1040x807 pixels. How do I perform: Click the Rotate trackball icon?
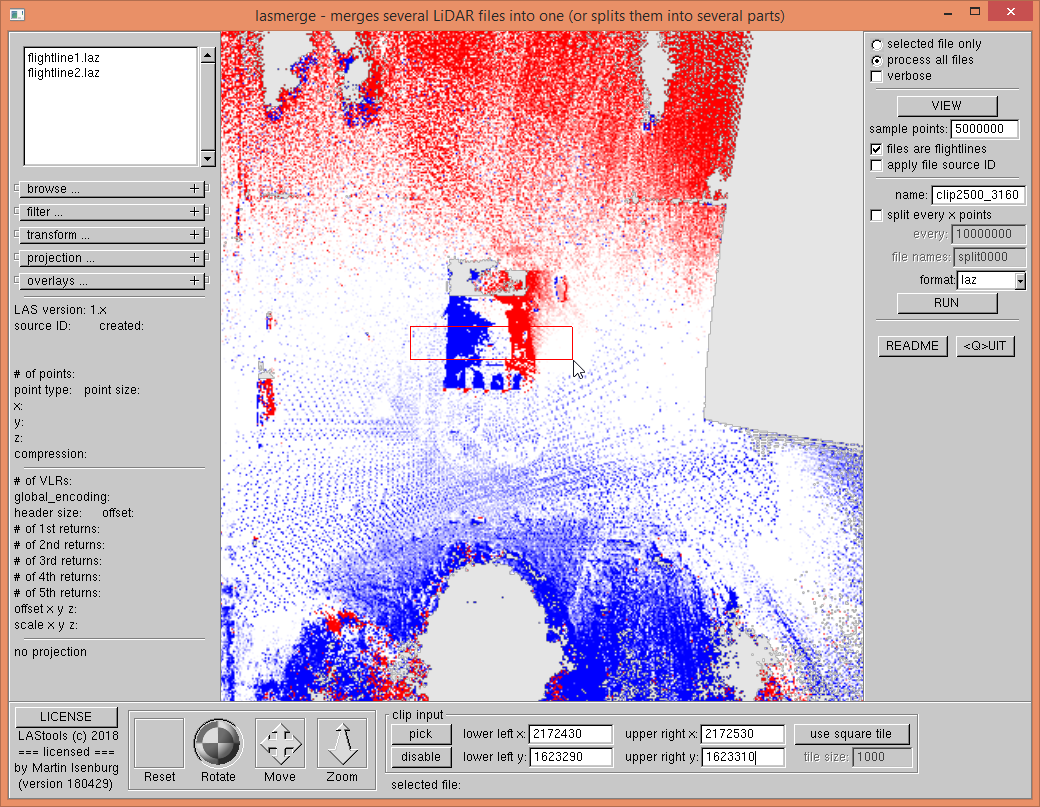218,744
